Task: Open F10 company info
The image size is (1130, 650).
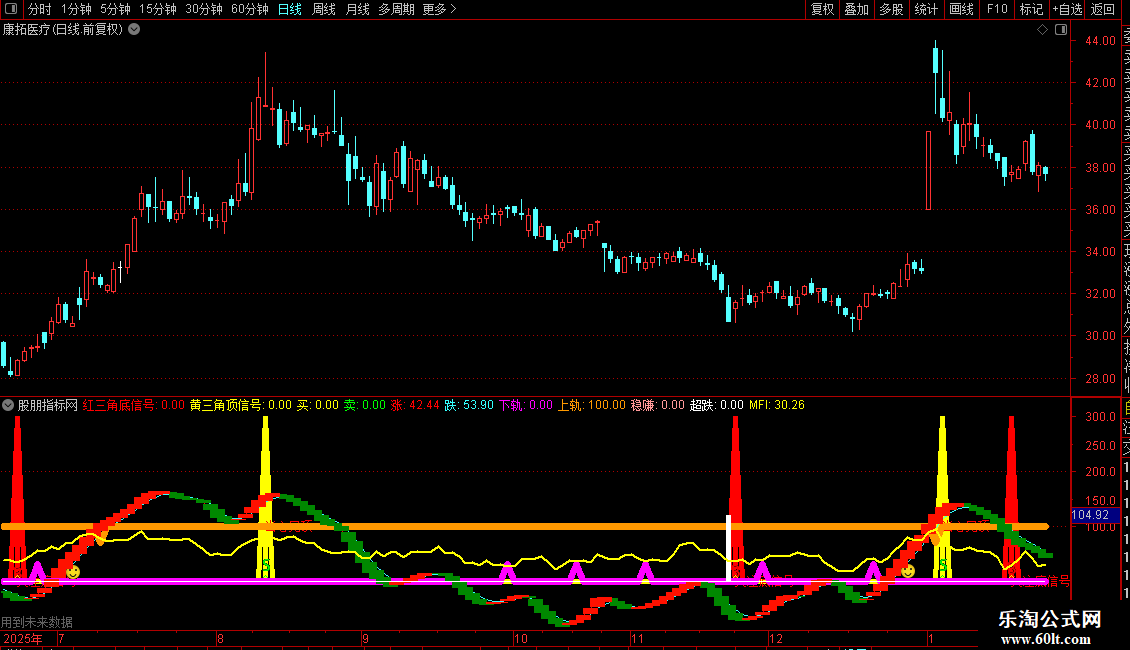Action: click(x=997, y=9)
